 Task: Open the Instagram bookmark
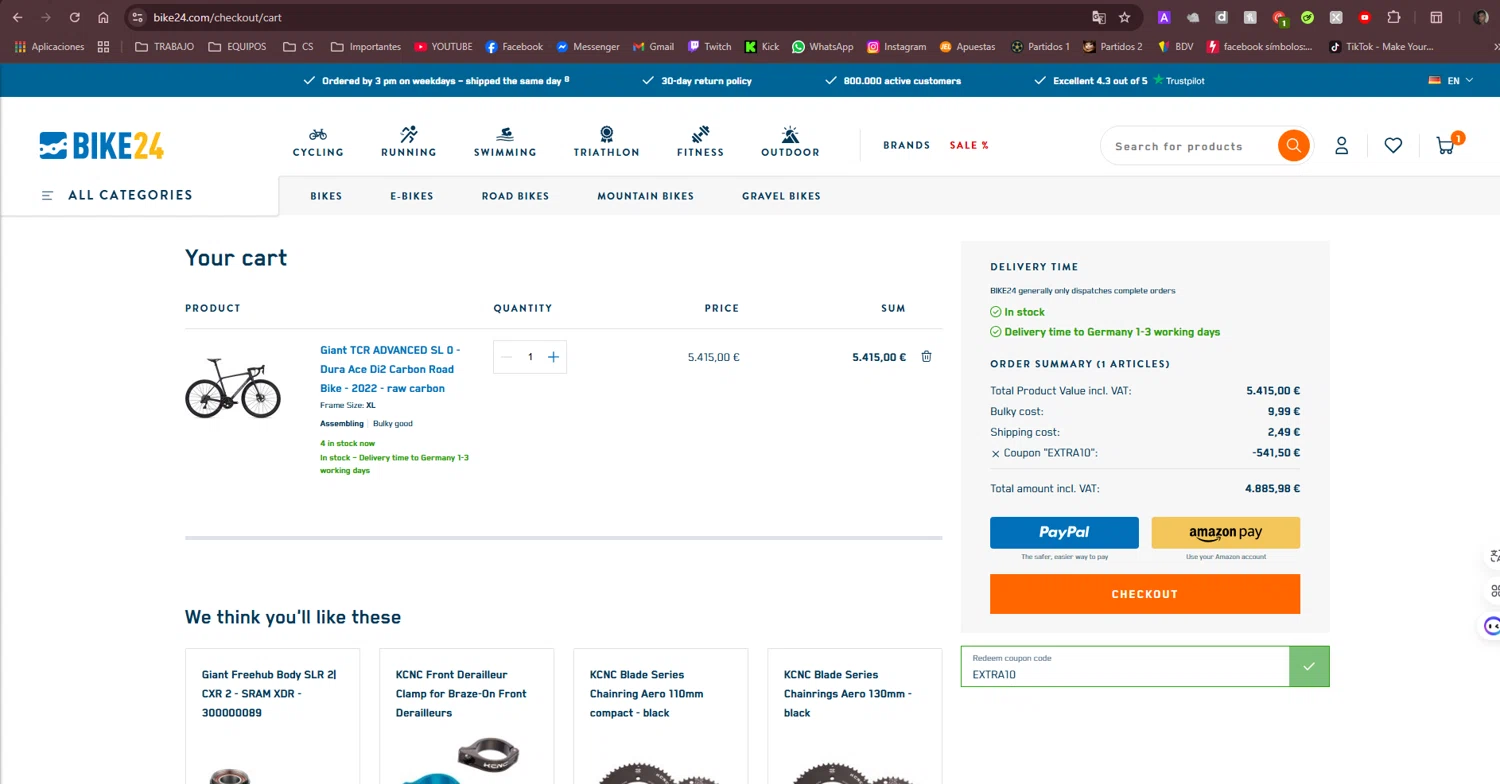pos(896,47)
